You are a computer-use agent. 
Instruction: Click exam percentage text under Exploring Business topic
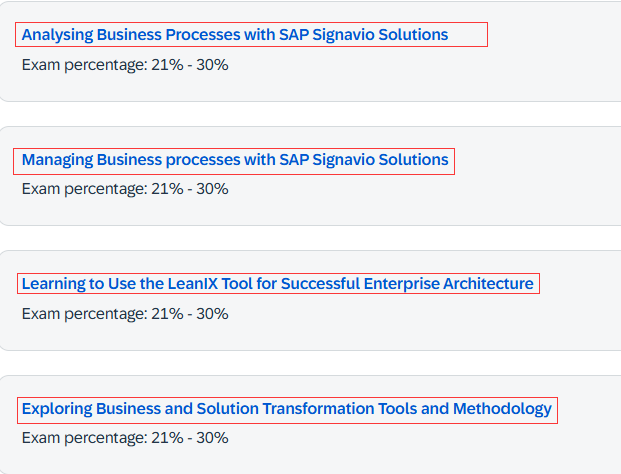coord(125,438)
